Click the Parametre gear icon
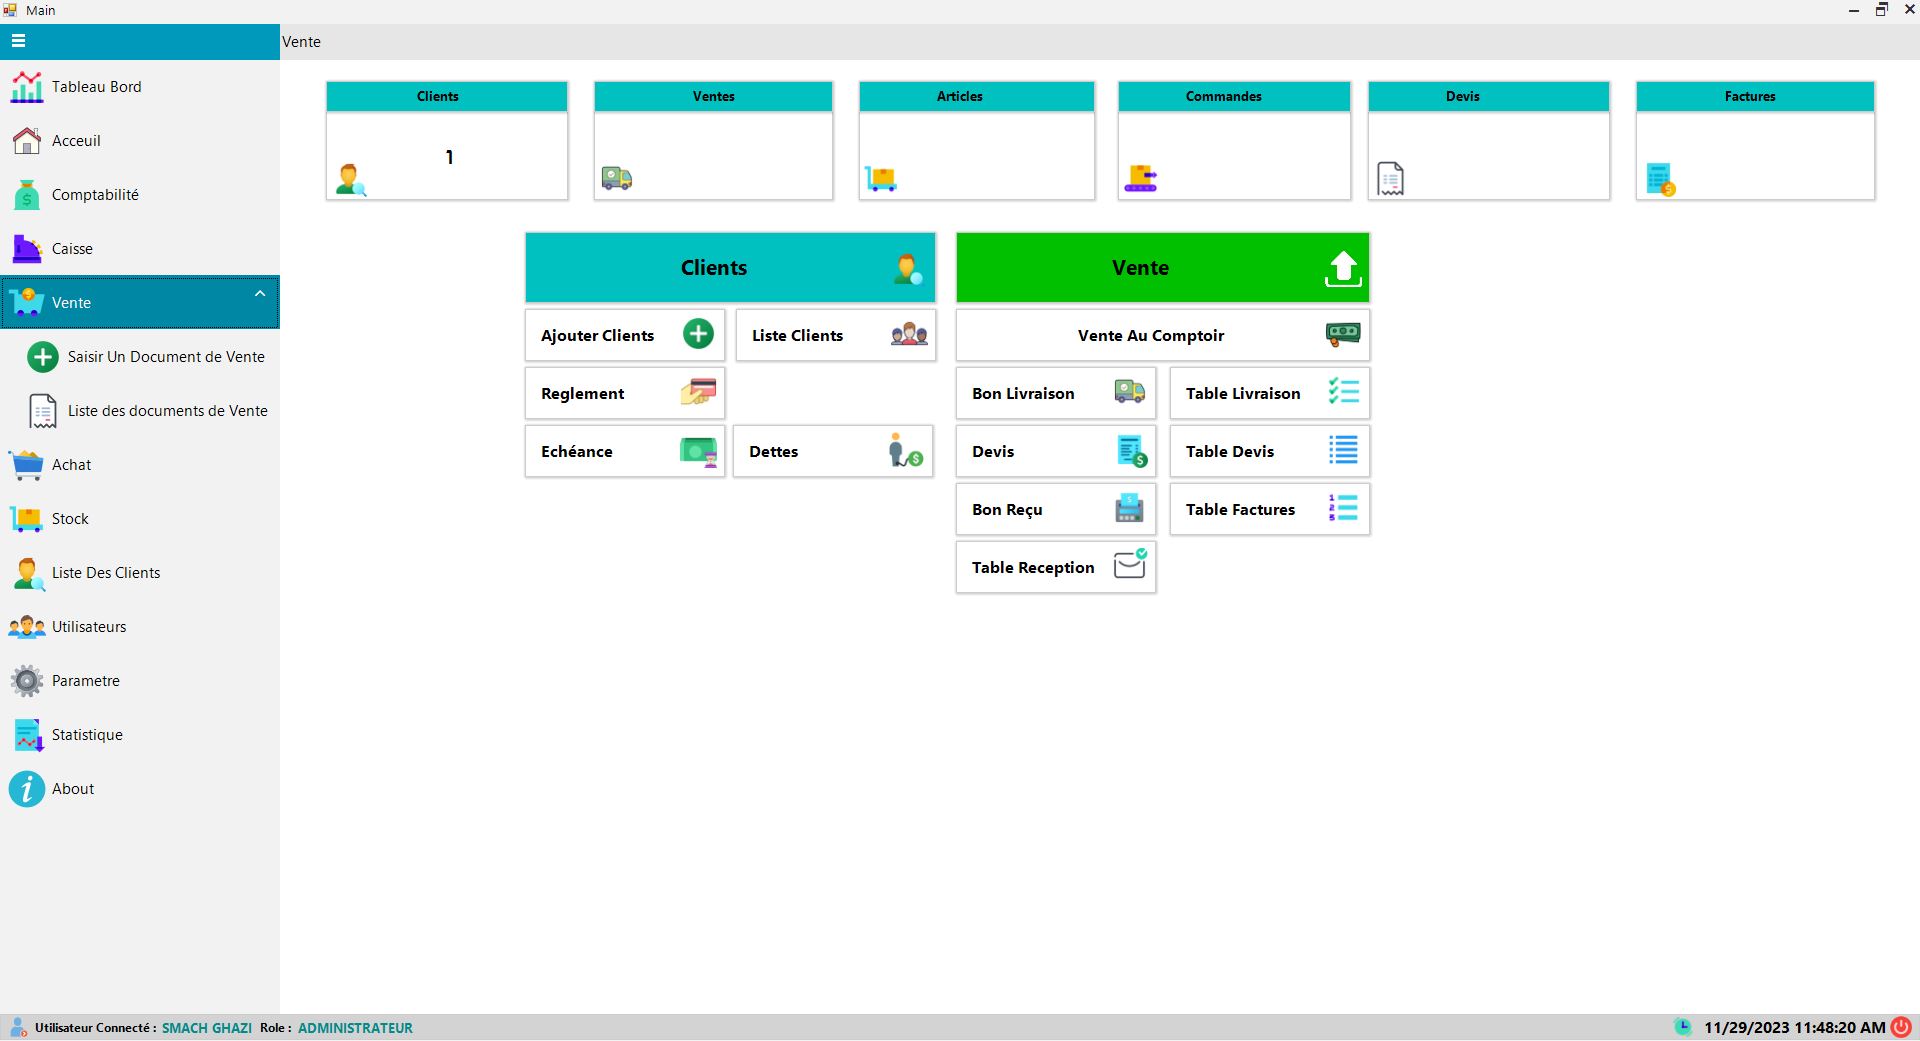This screenshot has height=1041, width=1920. pyautogui.click(x=26, y=681)
